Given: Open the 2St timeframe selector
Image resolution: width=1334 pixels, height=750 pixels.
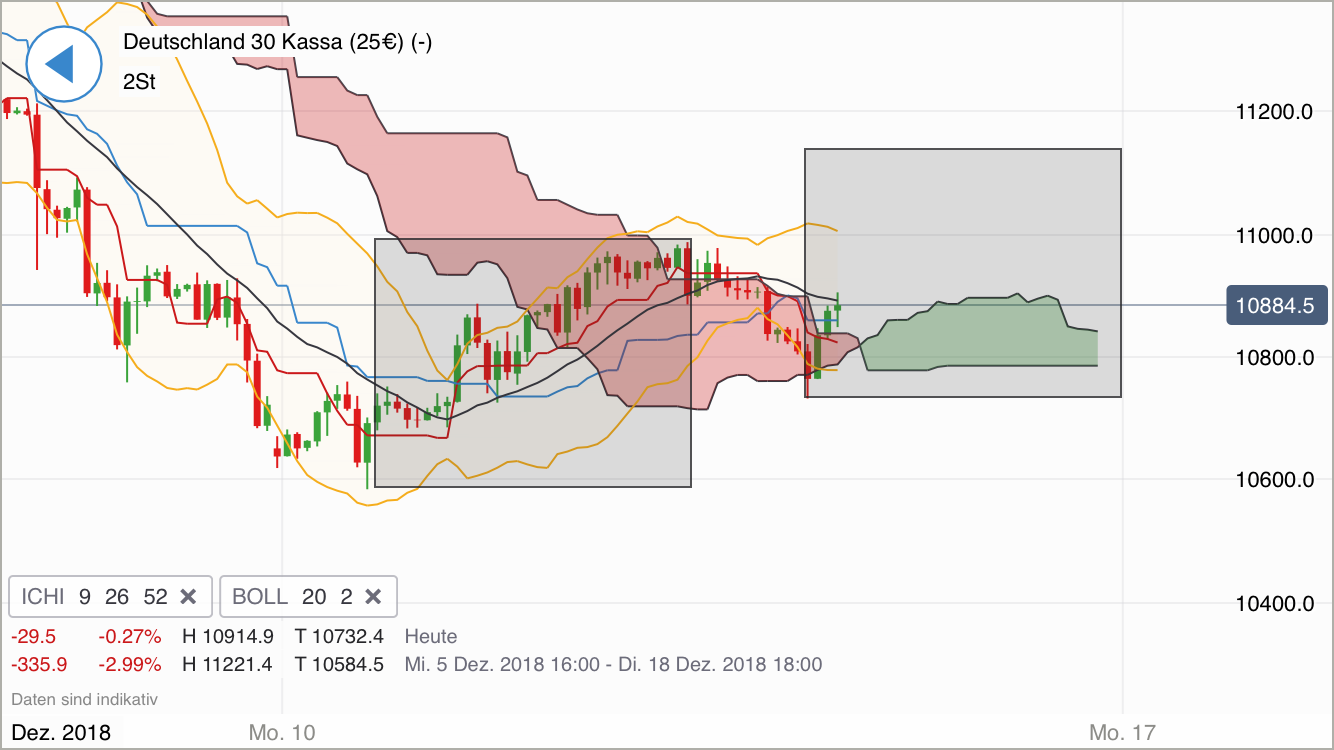Looking at the screenshot, I should click(138, 81).
